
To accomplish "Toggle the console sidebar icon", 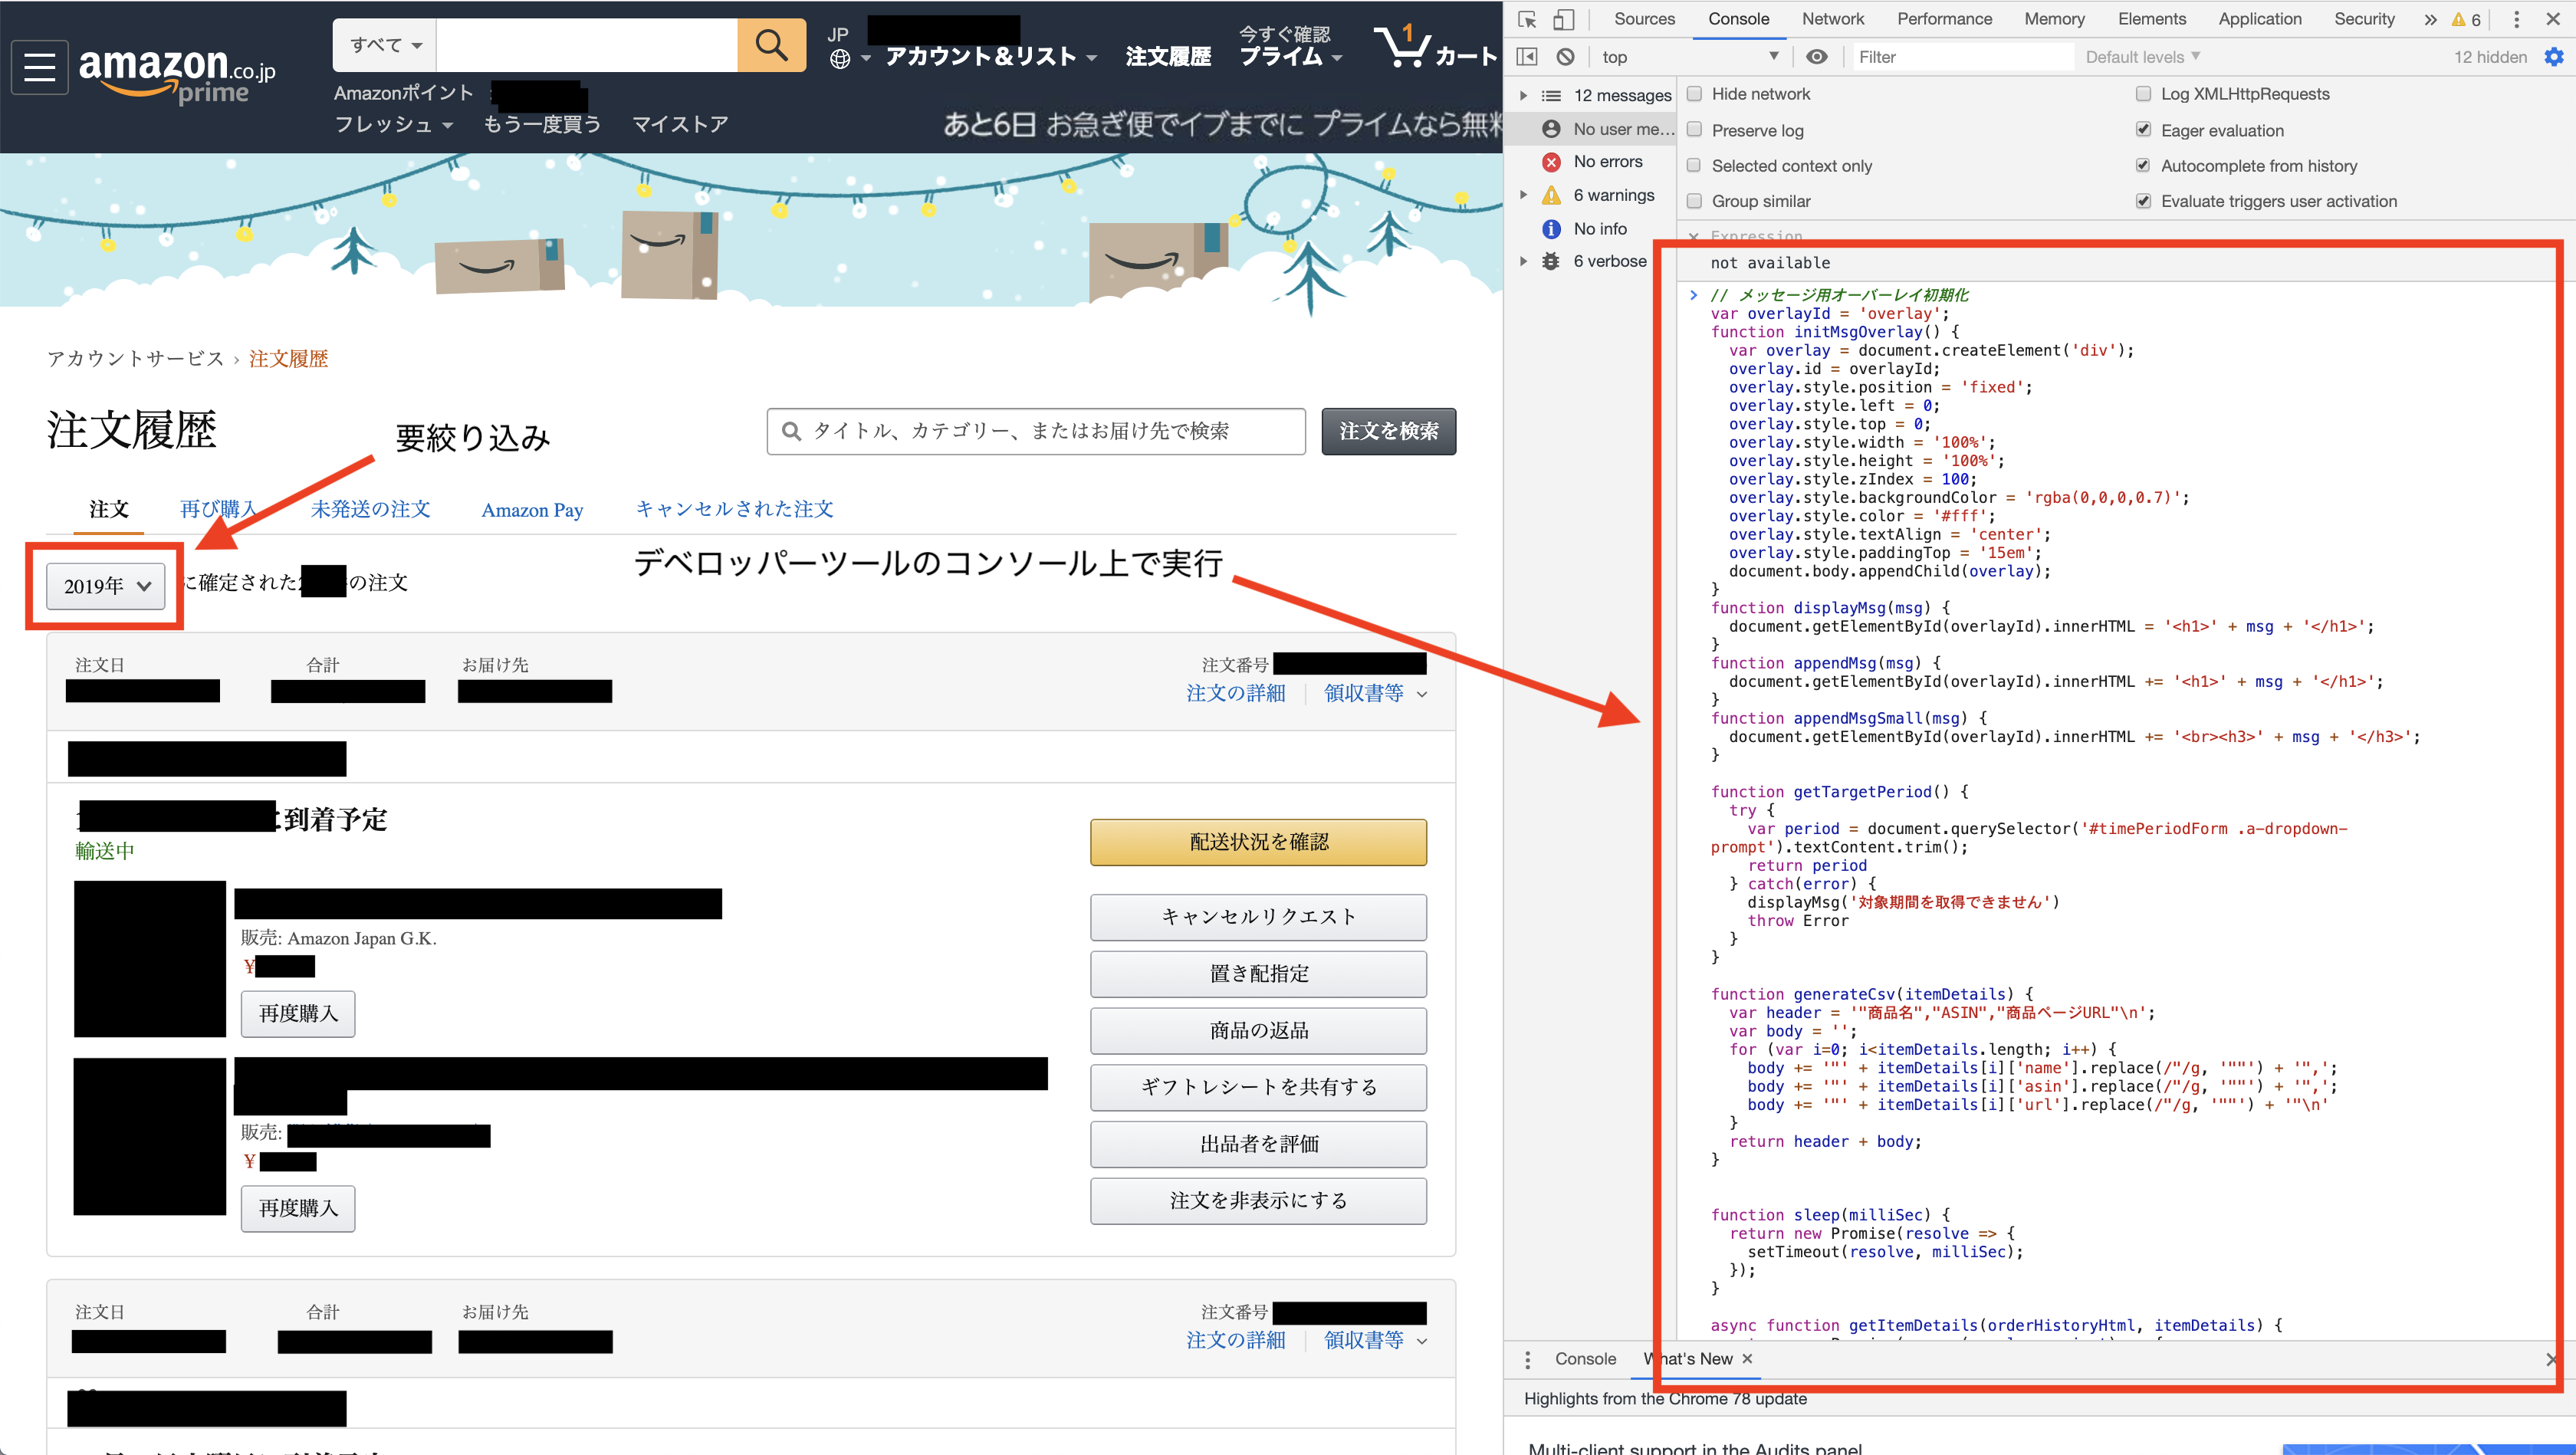I will pyautogui.click(x=1527, y=57).
